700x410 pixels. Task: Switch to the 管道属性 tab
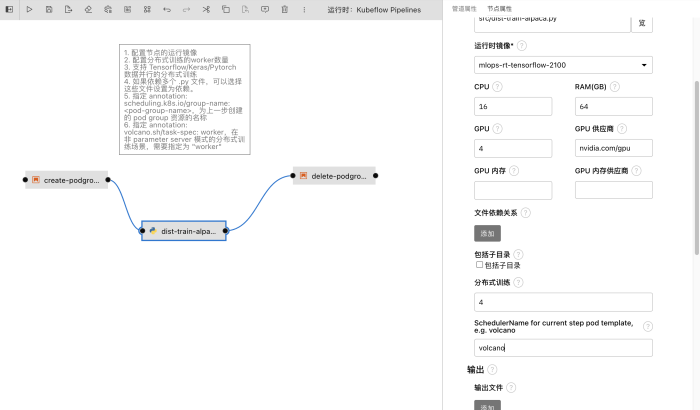coord(464,8)
